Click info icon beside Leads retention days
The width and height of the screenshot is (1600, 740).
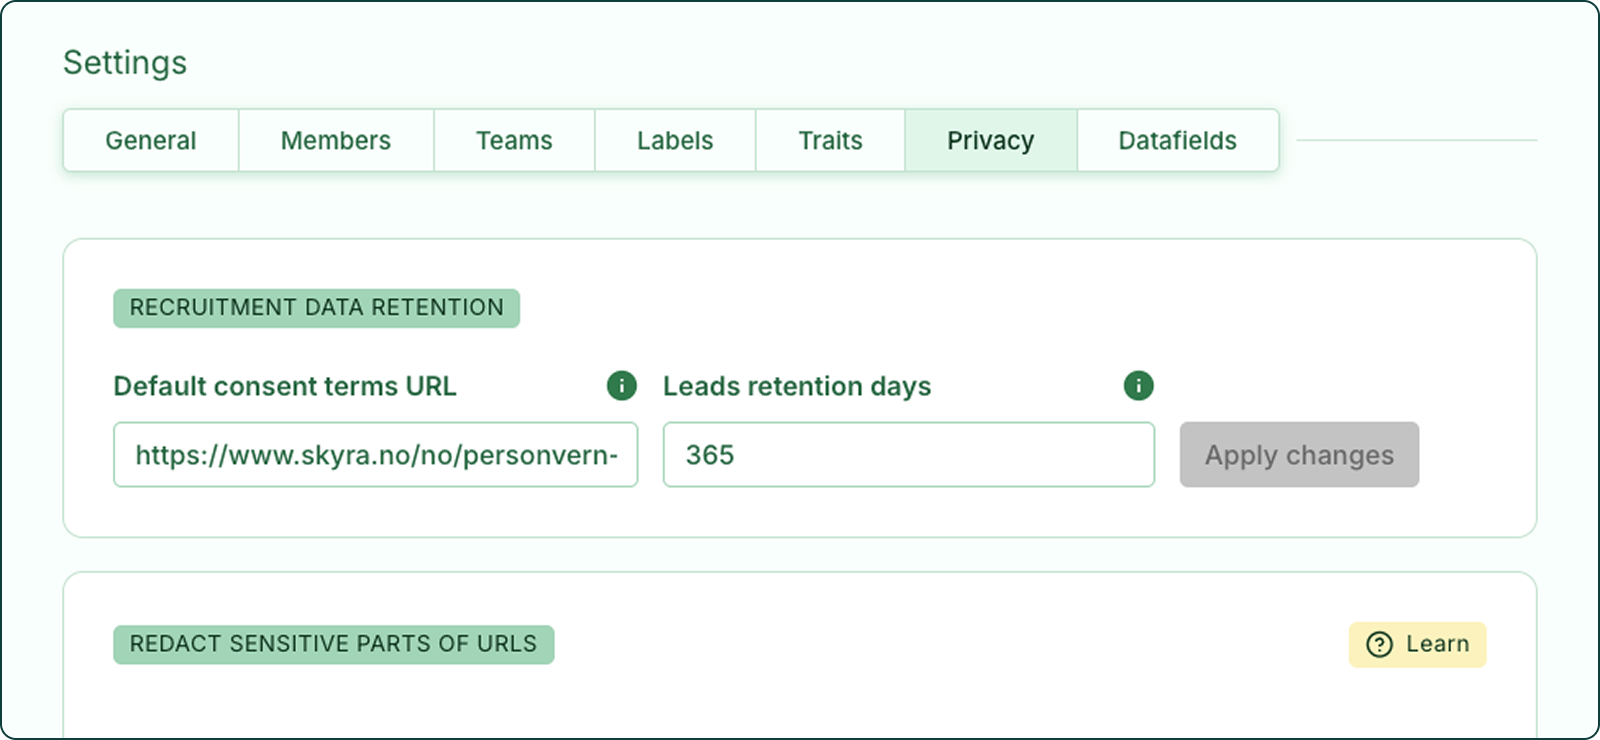(x=1138, y=385)
